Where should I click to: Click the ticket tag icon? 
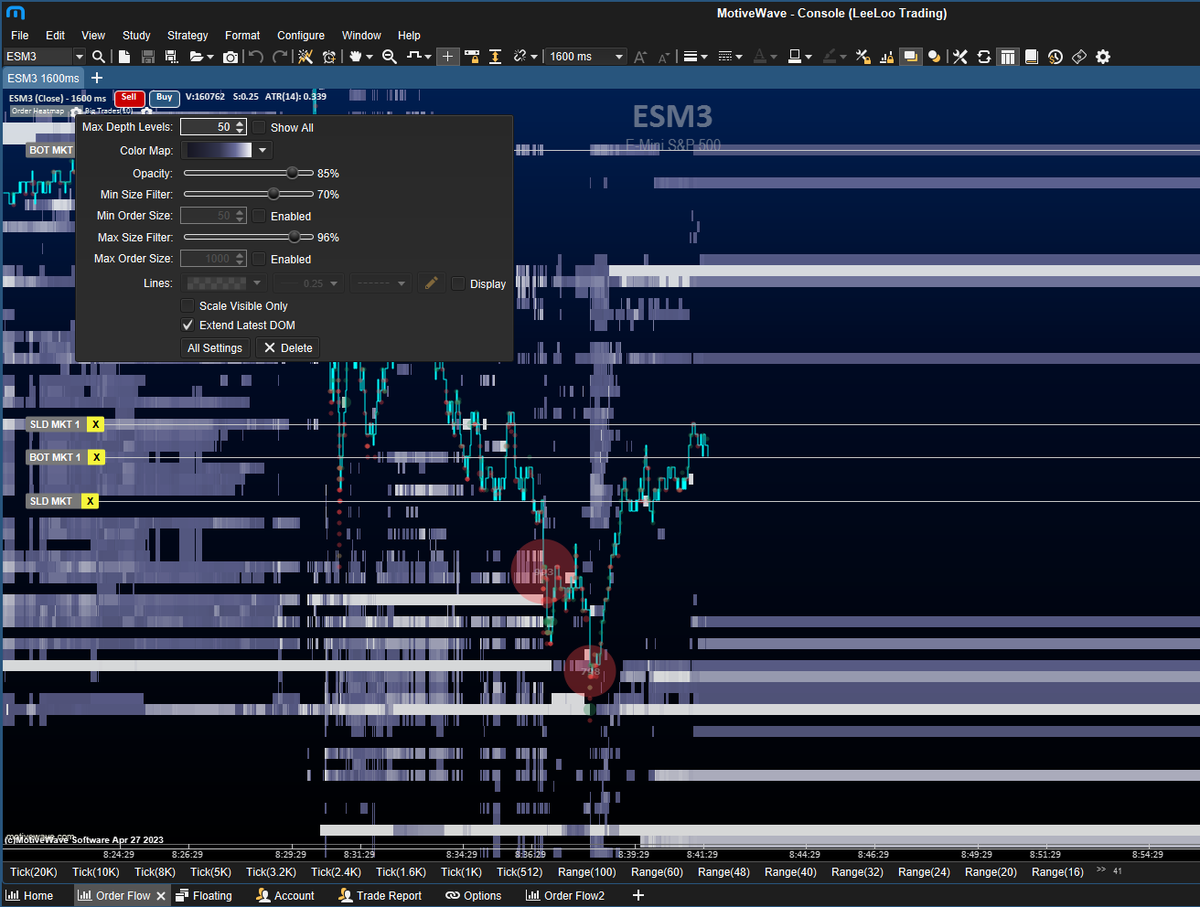1079,57
